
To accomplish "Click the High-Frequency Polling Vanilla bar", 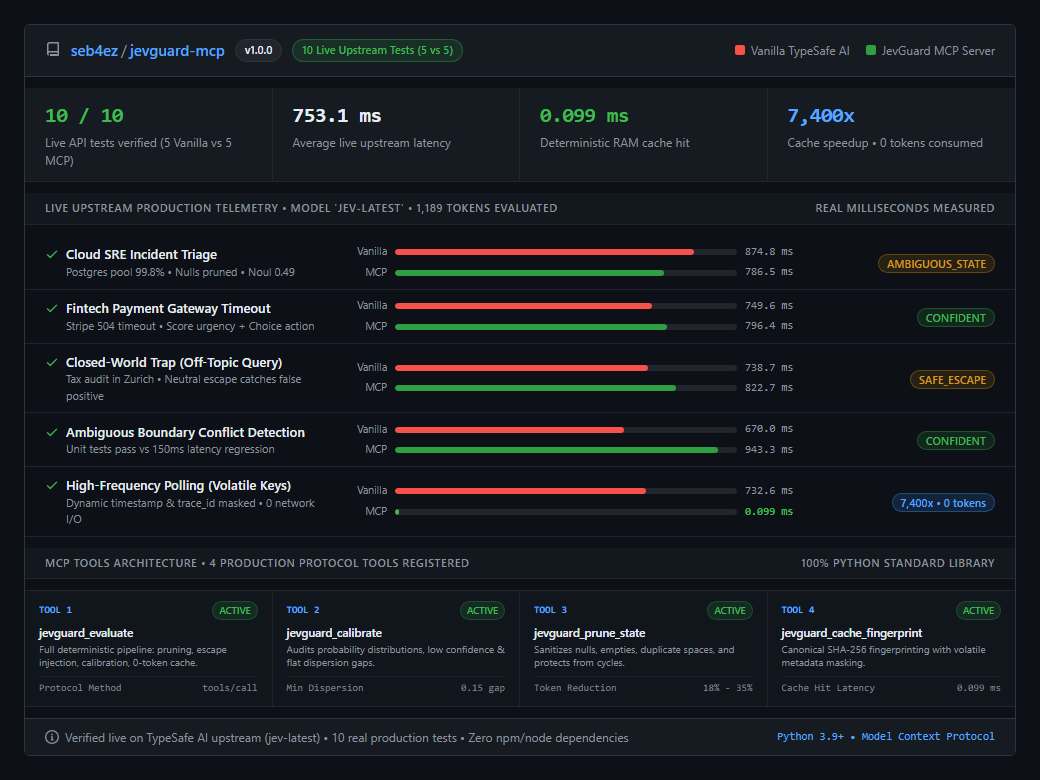I will click(566, 491).
